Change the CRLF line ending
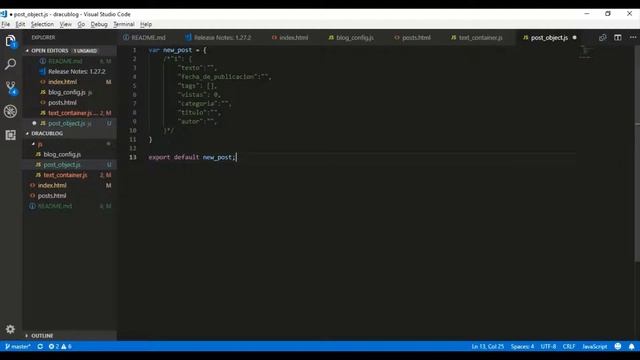The height and width of the screenshot is (360, 640). click(x=569, y=347)
